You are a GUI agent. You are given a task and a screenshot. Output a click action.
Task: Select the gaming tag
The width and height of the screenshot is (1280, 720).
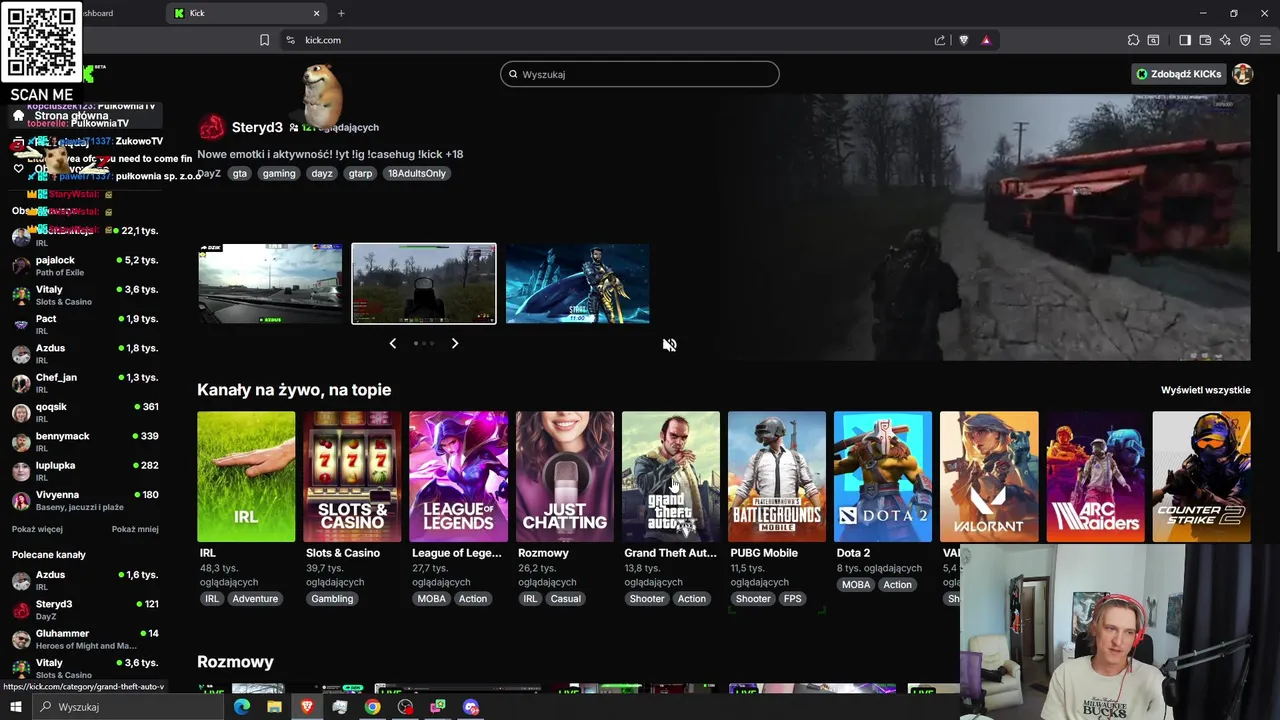pyautogui.click(x=279, y=173)
